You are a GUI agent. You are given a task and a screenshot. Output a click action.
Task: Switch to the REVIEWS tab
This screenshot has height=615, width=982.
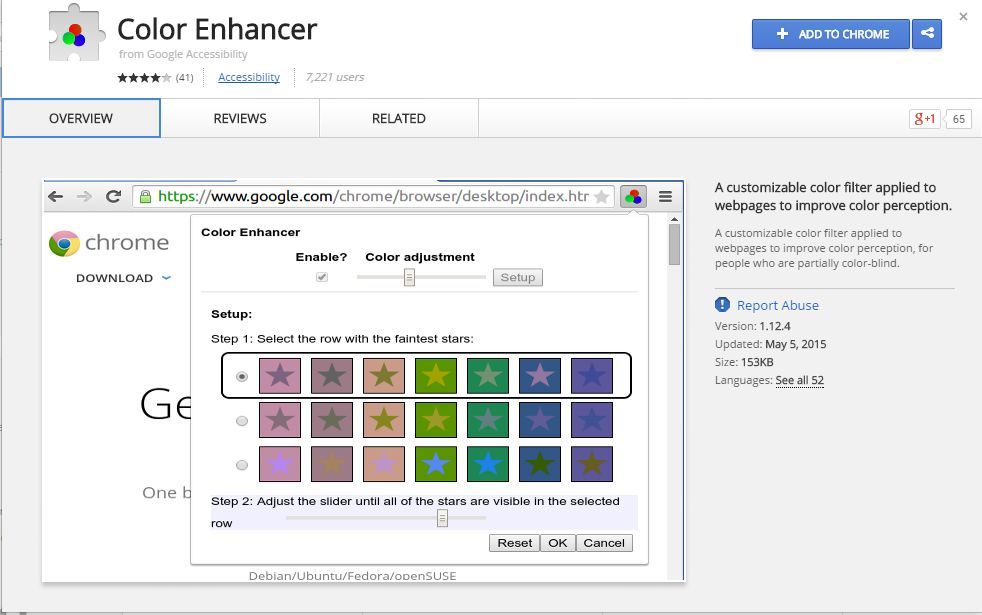tap(240, 118)
